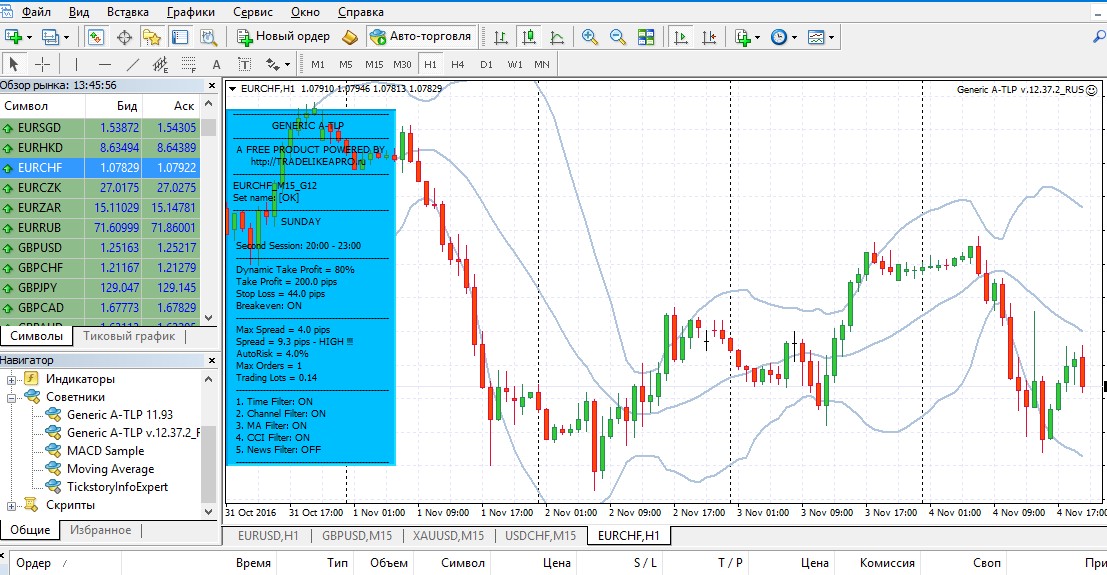
Task: Open MetaEditor with the yellow book icon
Action: click(x=350, y=37)
